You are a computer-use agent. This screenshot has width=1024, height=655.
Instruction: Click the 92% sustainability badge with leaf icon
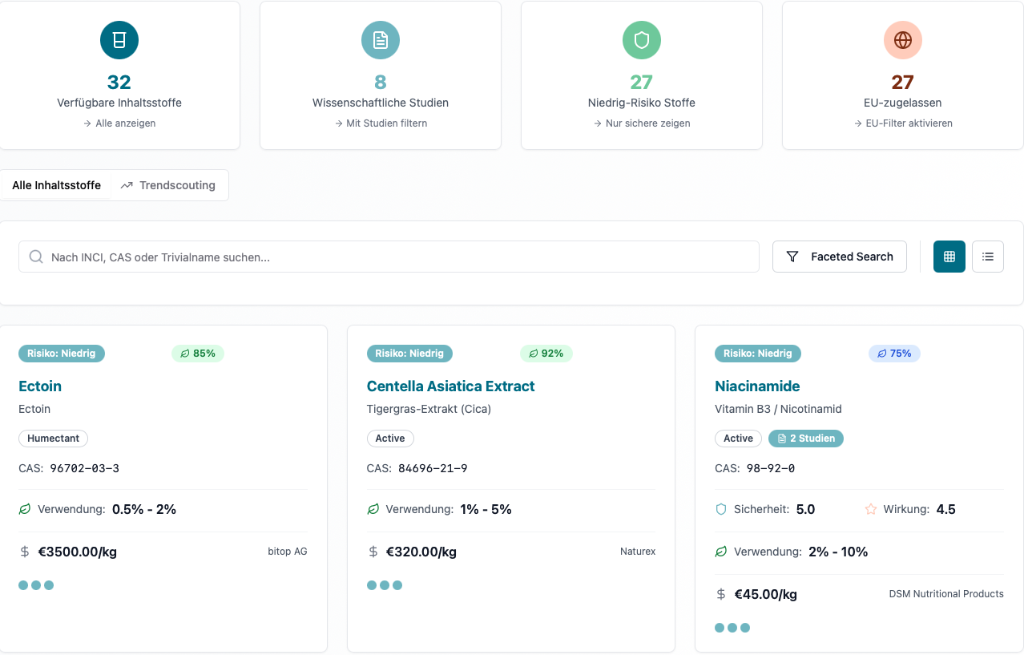pos(545,353)
